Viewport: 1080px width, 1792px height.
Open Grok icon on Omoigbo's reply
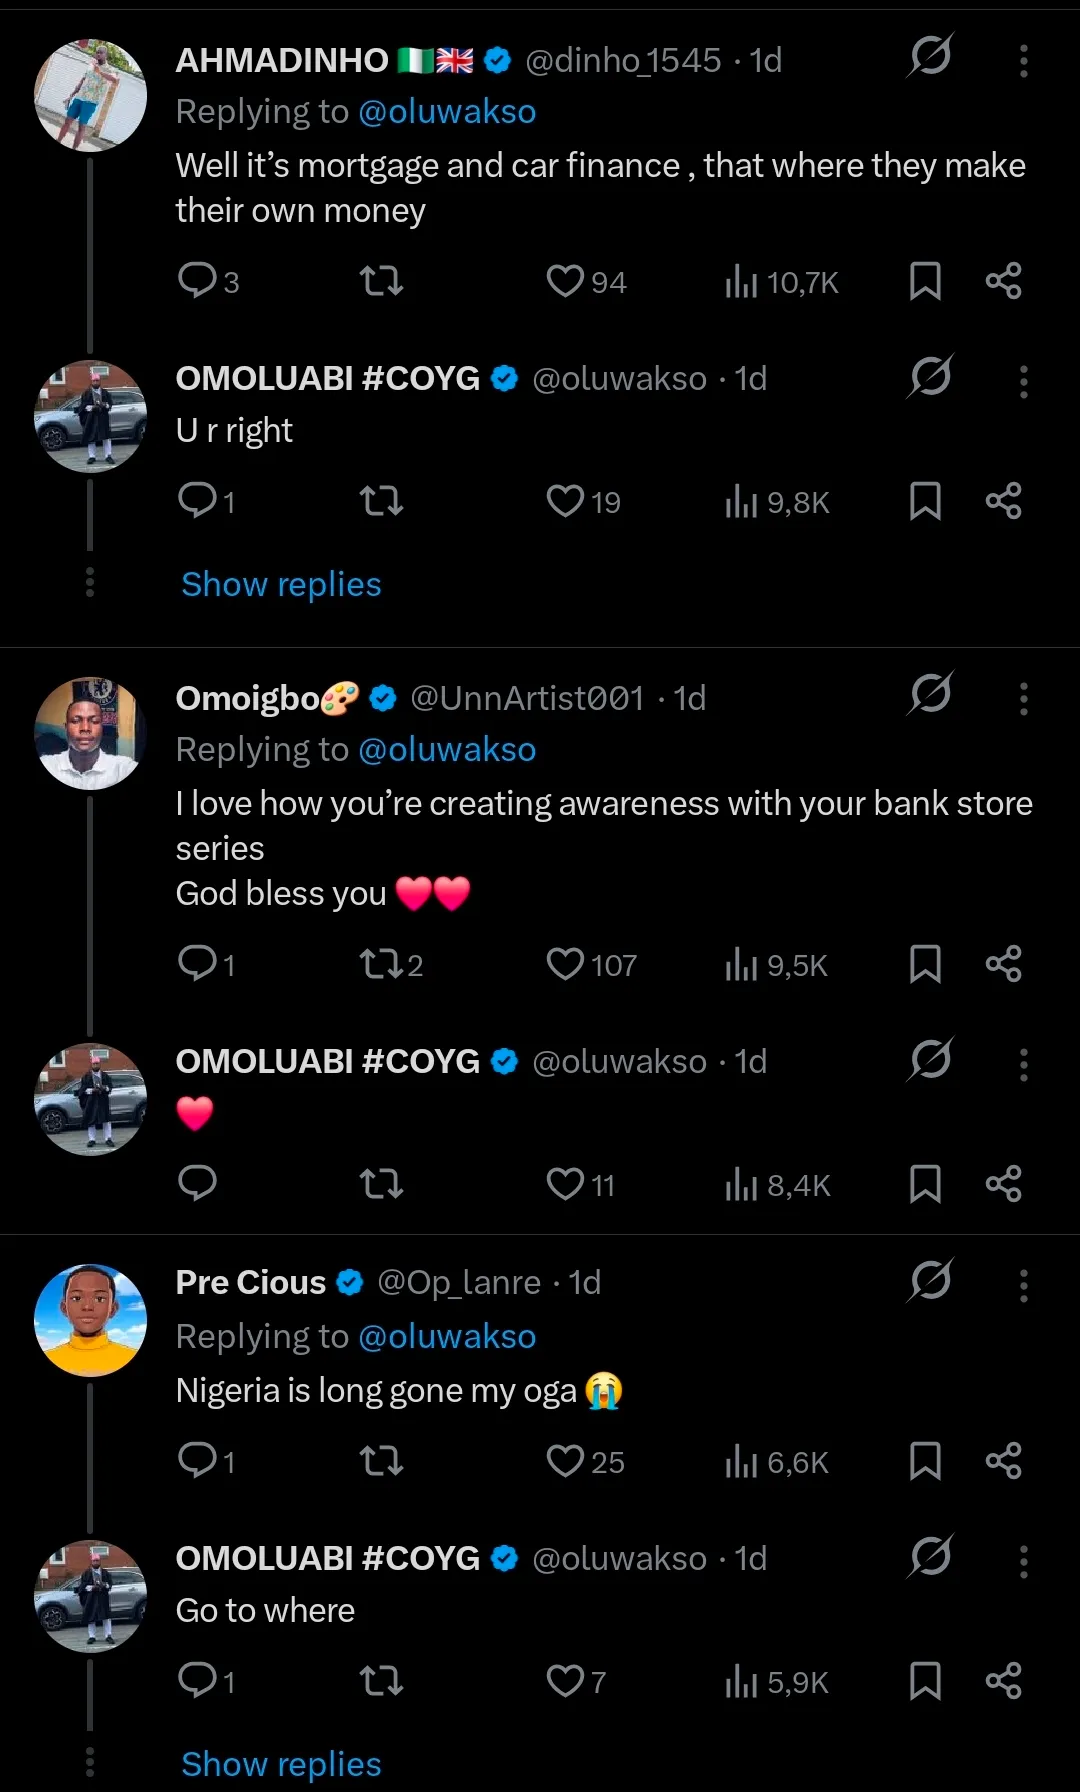(x=930, y=693)
